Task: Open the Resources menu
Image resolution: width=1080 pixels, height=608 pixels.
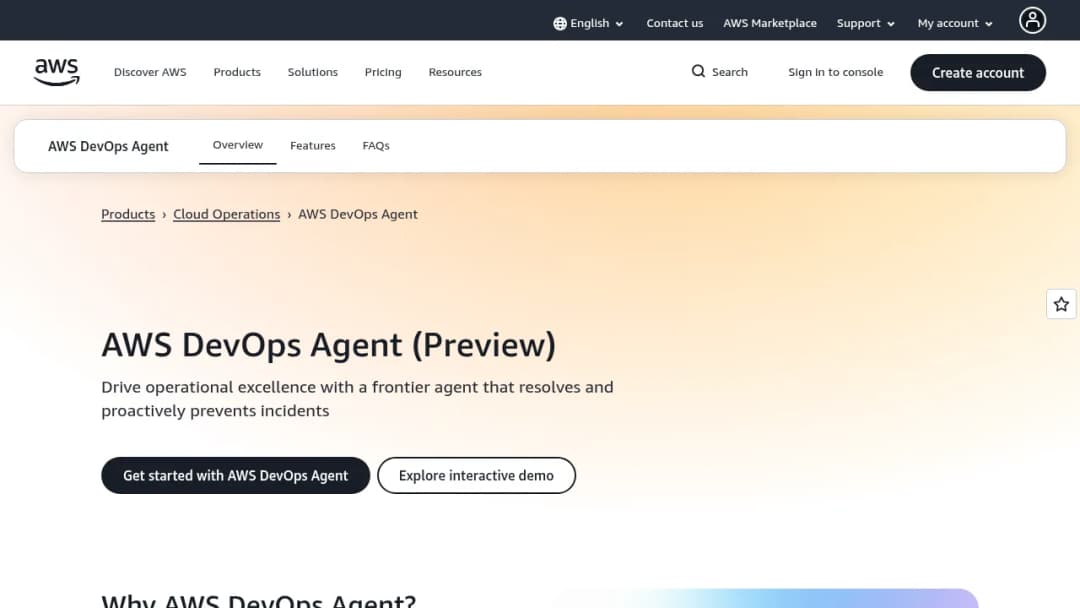Action: point(455,72)
